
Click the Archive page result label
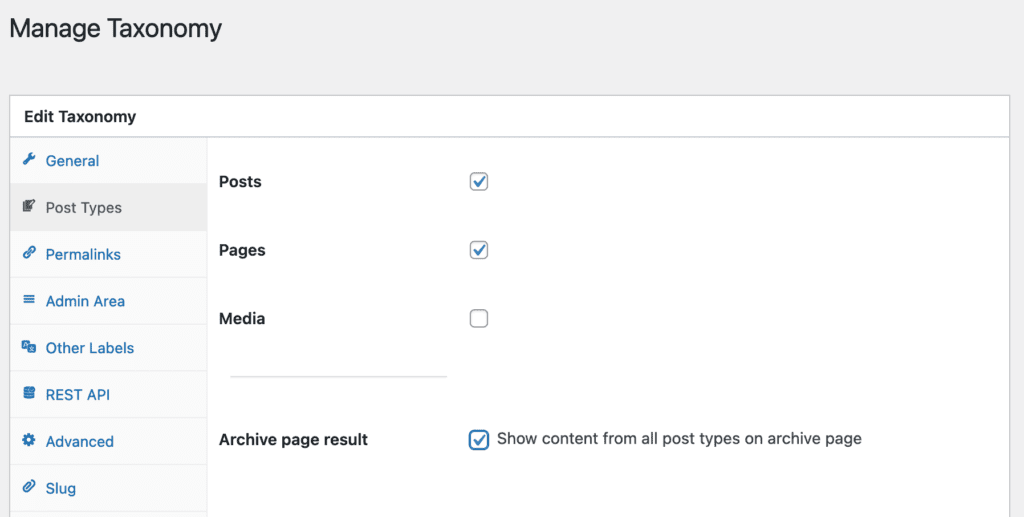pyautogui.click(x=293, y=440)
